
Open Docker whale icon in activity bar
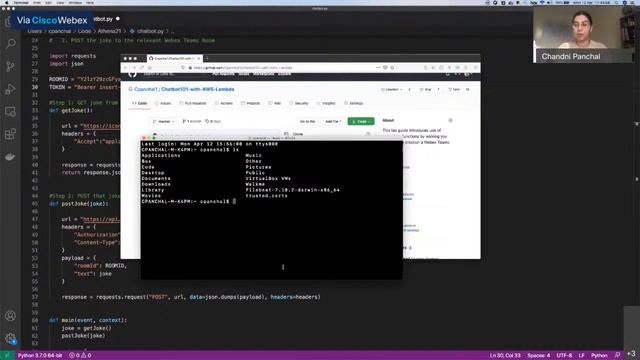[11, 157]
